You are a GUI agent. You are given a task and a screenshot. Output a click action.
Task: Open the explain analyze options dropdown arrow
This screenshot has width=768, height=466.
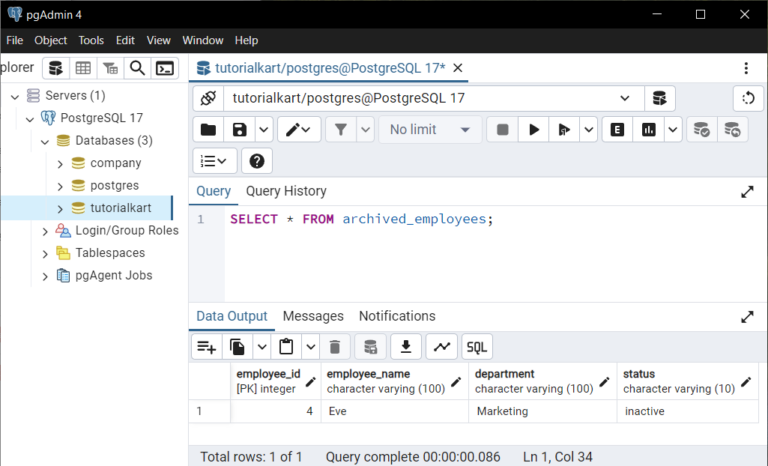673,130
